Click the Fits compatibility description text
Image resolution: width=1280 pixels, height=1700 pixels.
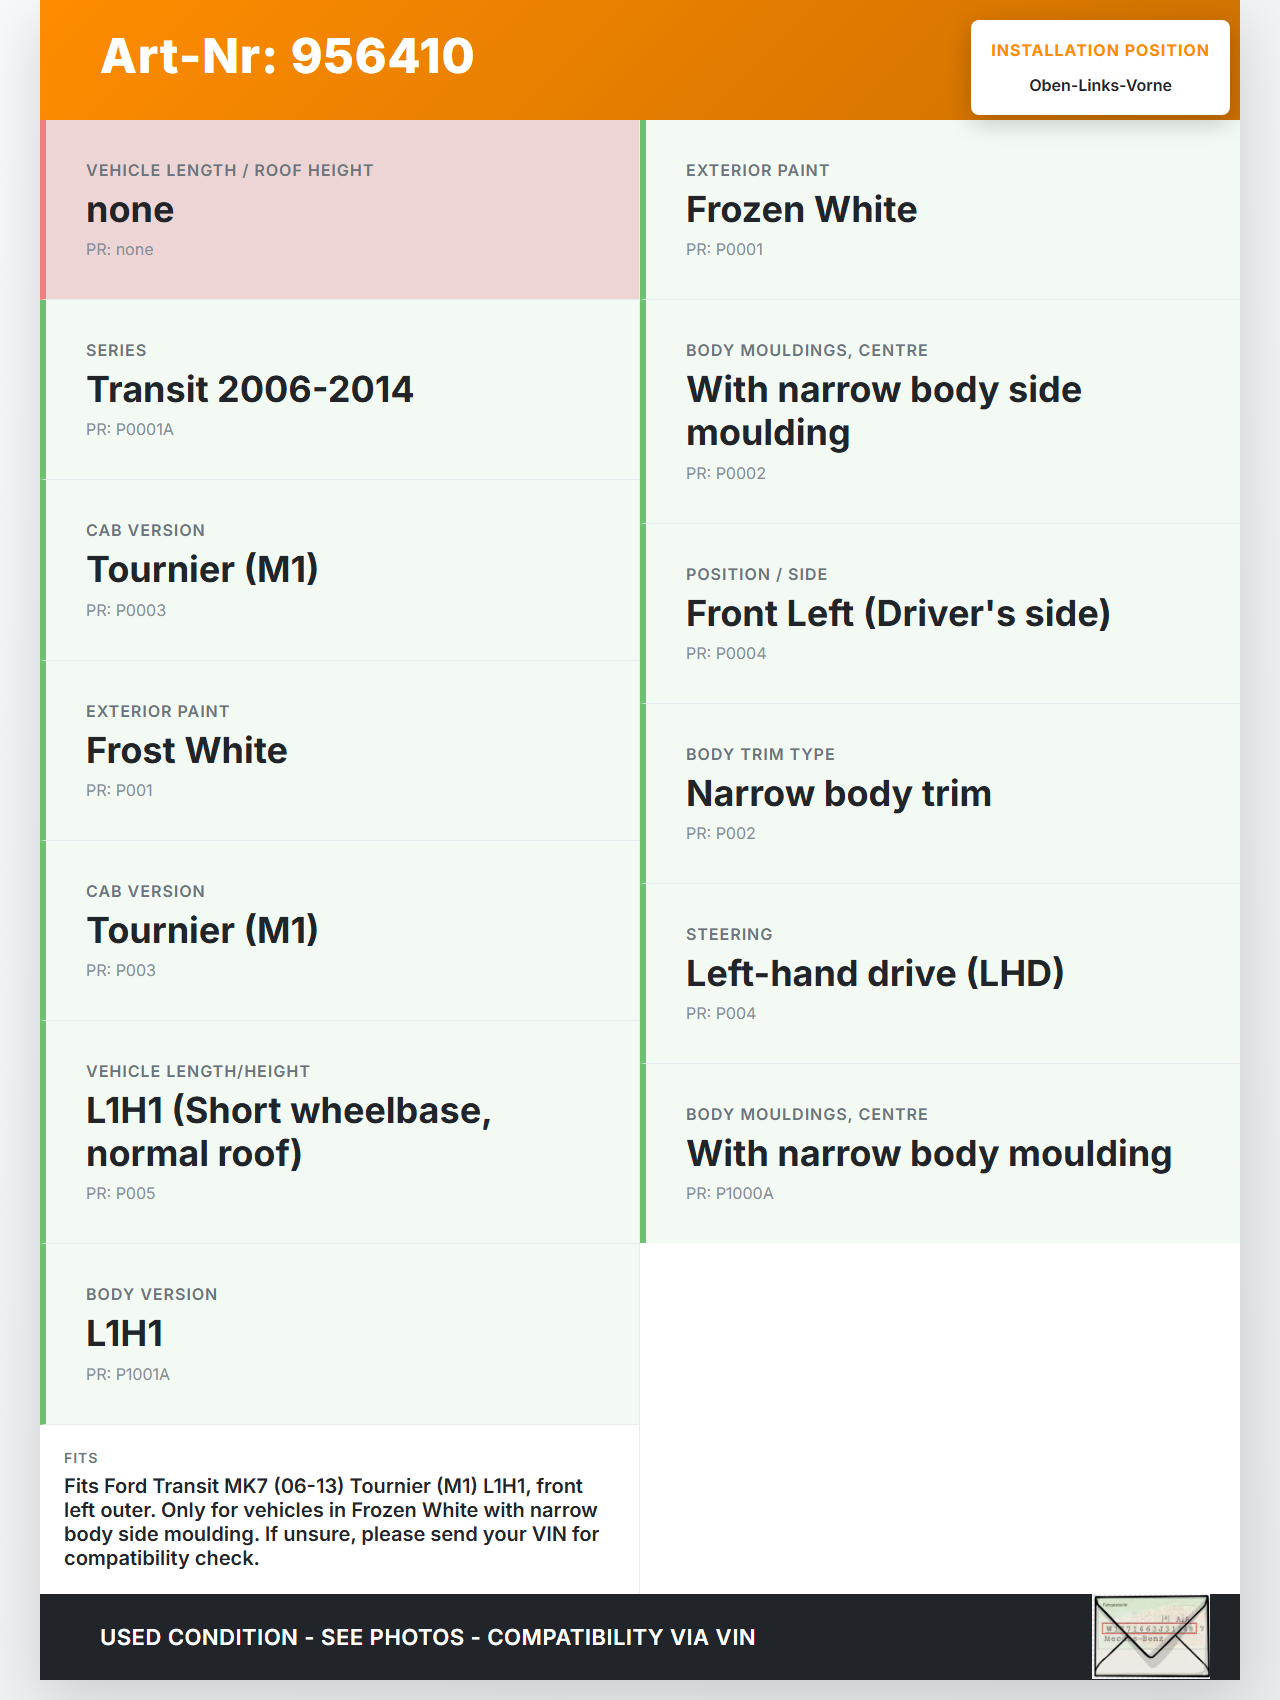[332, 1522]
